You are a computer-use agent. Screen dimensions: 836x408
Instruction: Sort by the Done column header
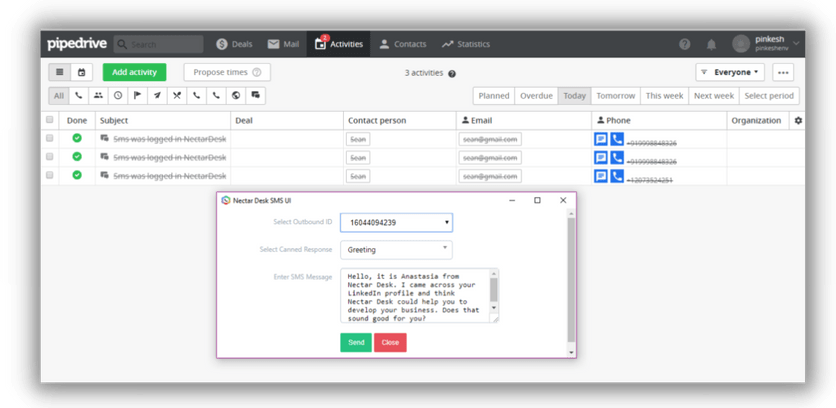pyautogui.click(x=77, y=121)
